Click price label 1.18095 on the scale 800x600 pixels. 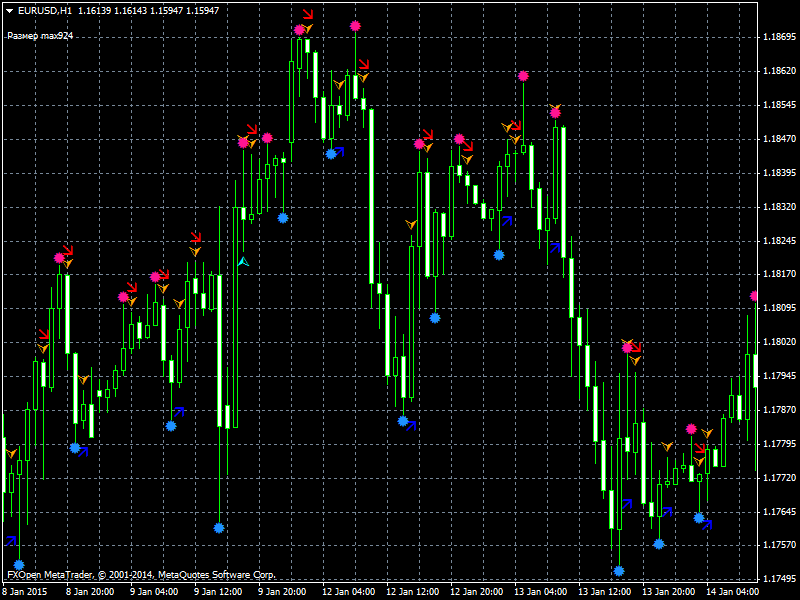[779, 308]
